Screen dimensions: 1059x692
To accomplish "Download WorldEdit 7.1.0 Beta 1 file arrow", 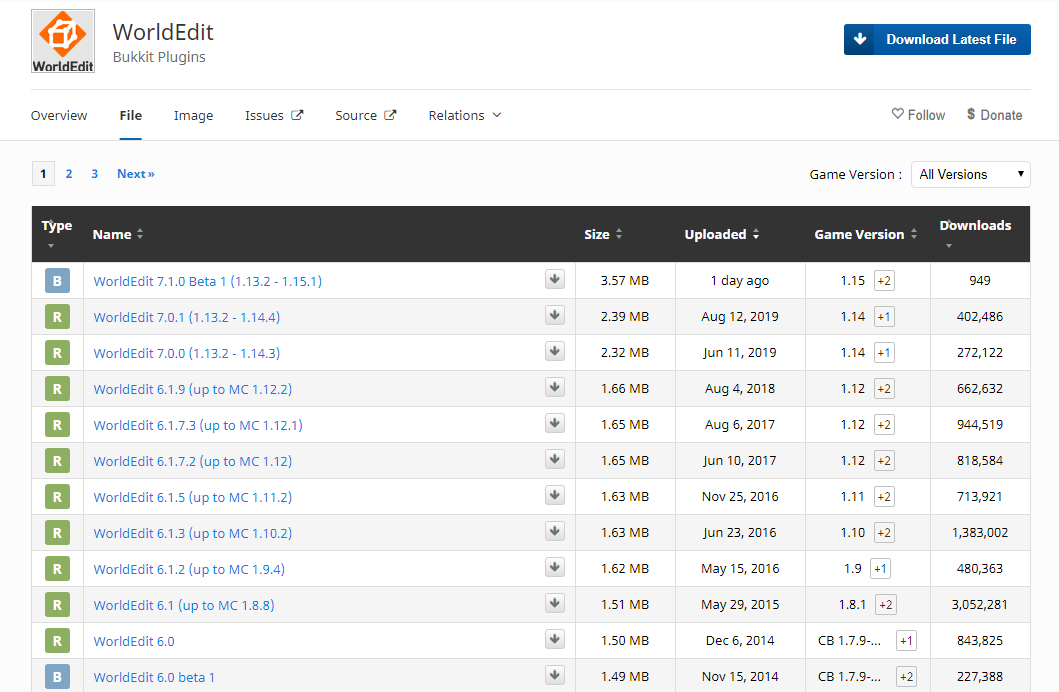I will point(555,279).
